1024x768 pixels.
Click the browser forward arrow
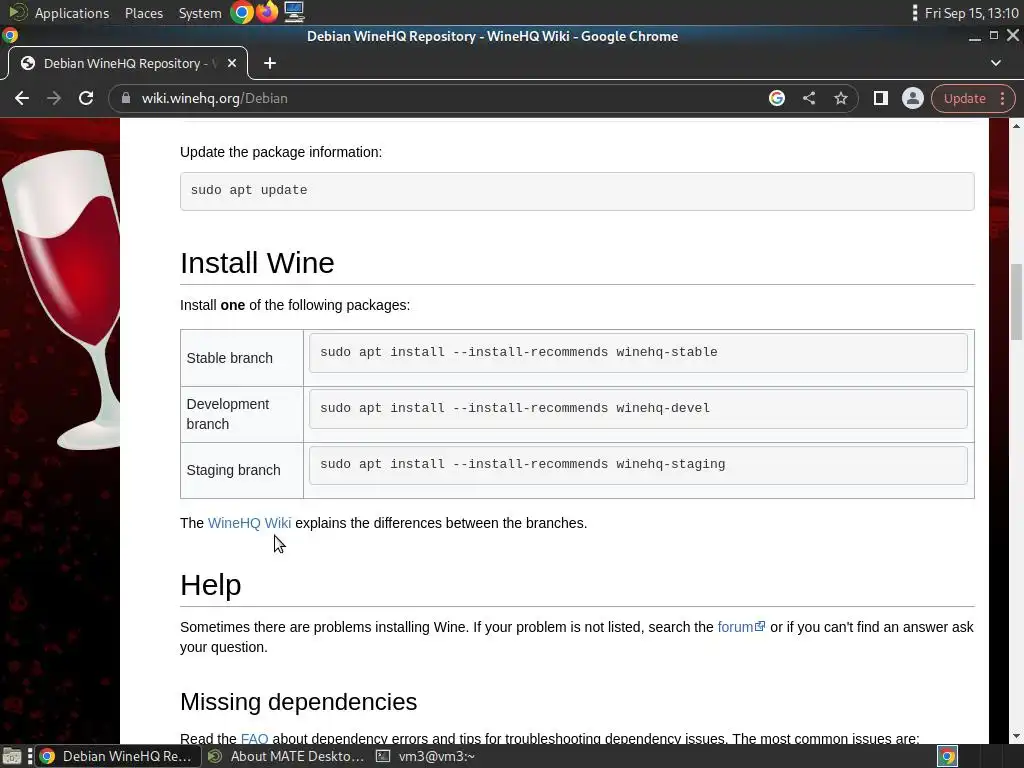point(54,98)
